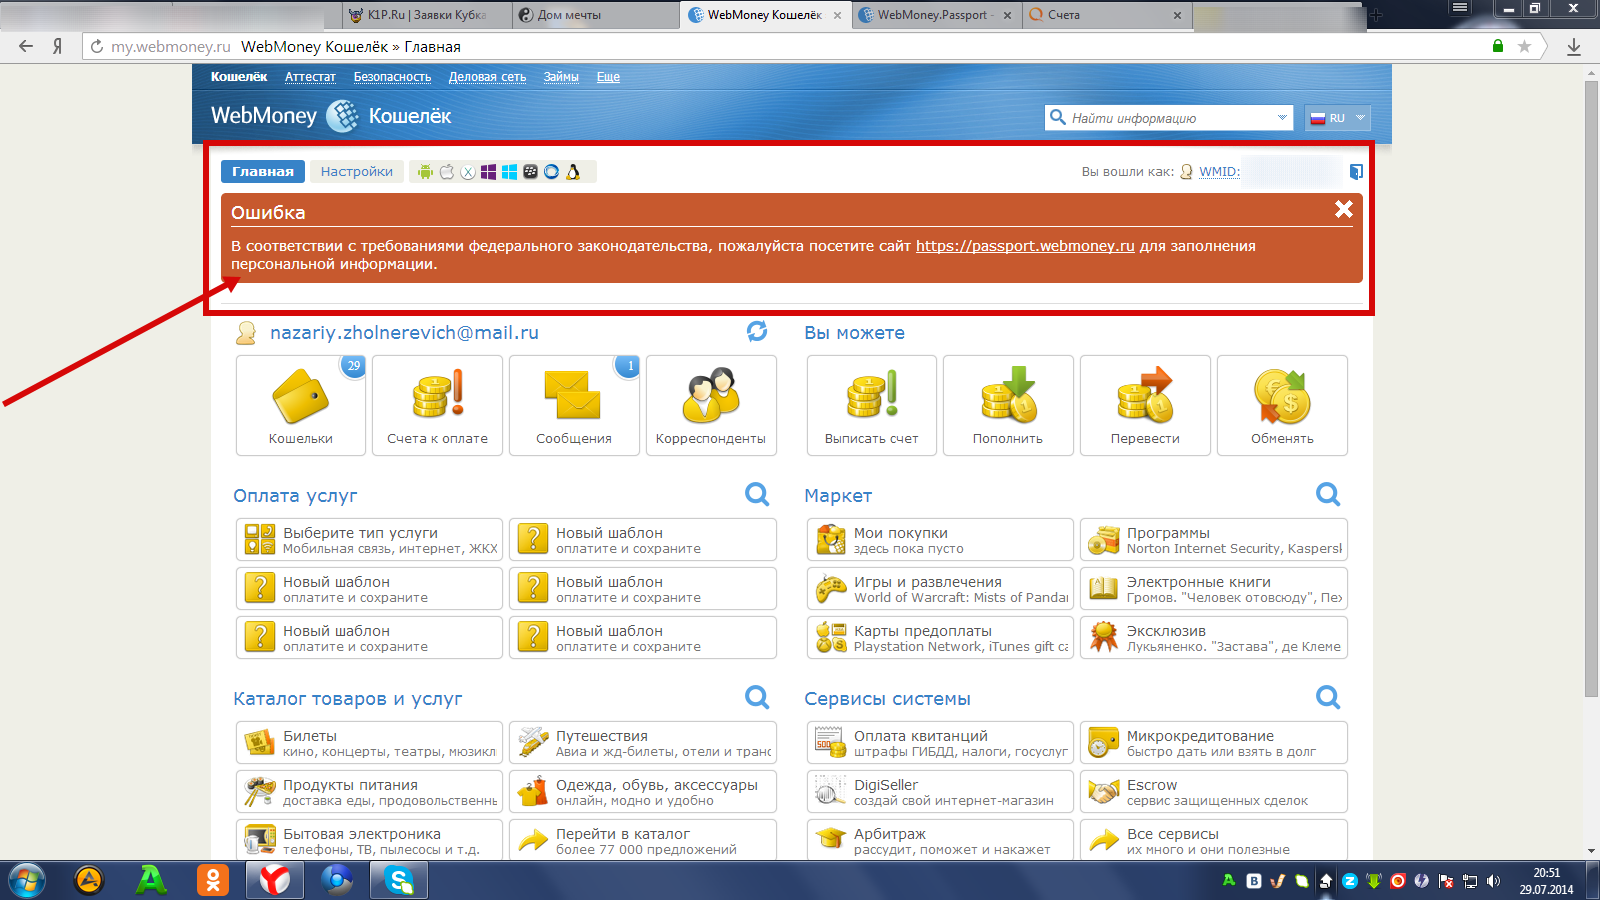Expand the Найти информацию search dropdown arrow
1600x900 pixels.
coord(1282,118)
